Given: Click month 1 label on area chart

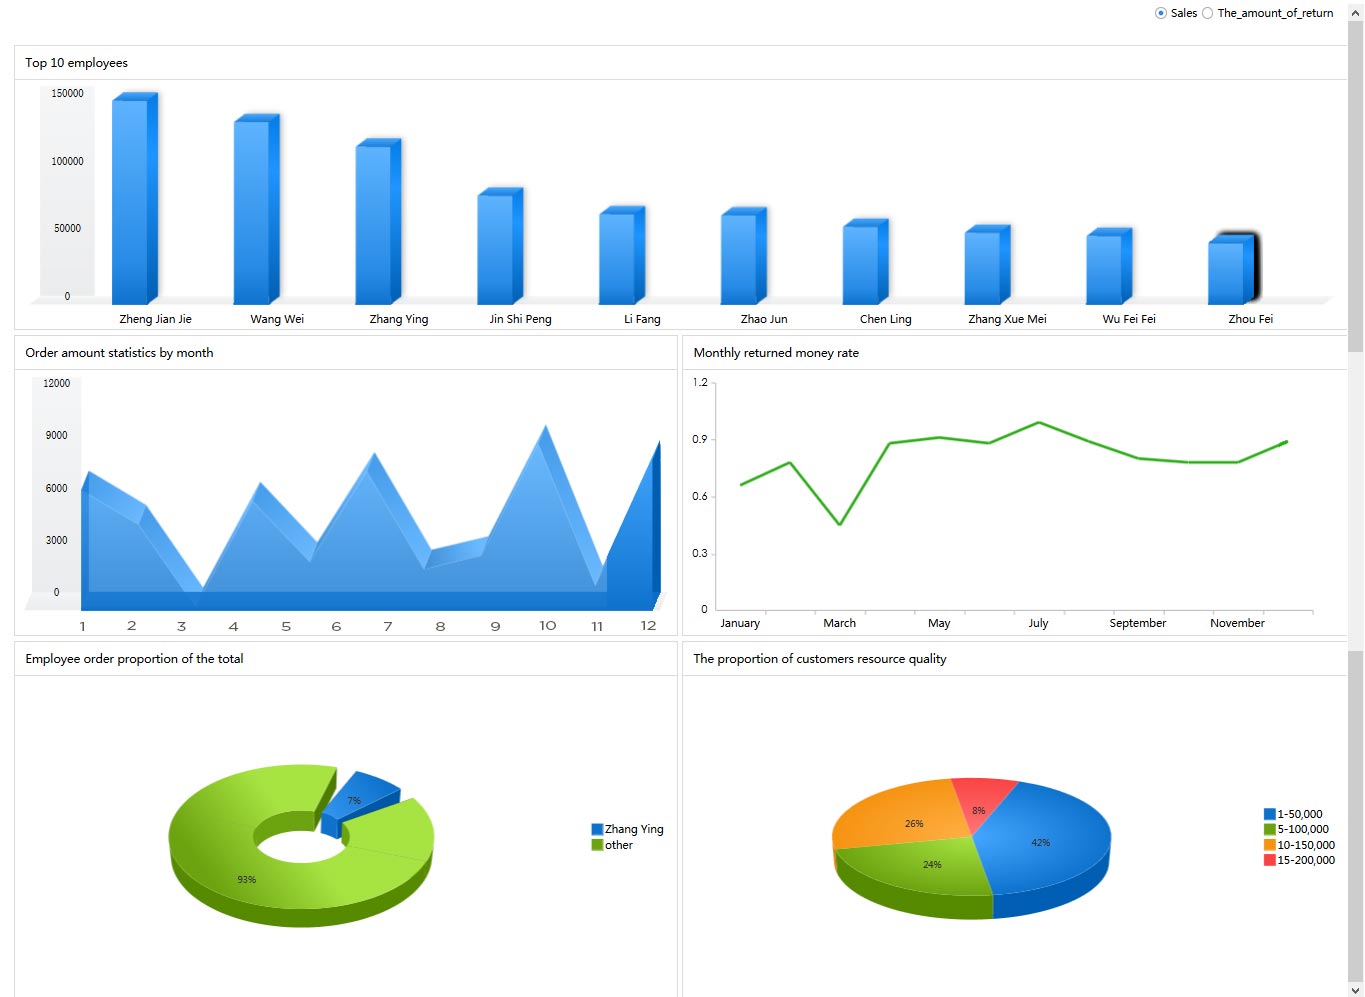Looking at the screenshot, I should point(82,626).
